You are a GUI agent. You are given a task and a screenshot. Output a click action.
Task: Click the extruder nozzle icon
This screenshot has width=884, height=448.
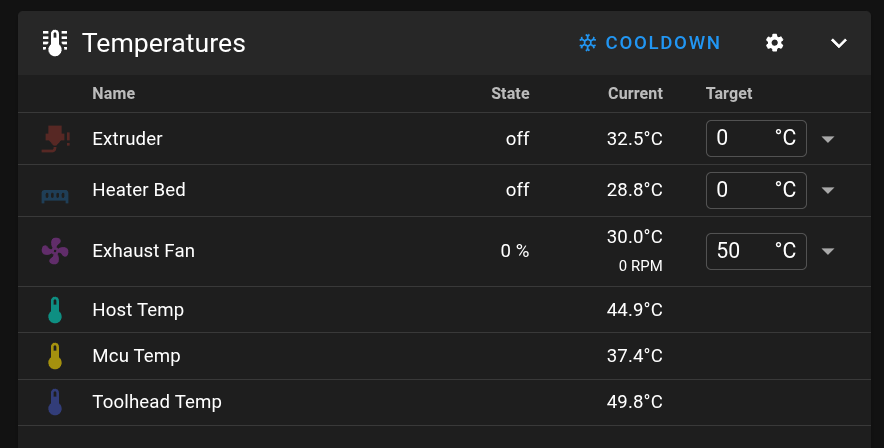55,138
